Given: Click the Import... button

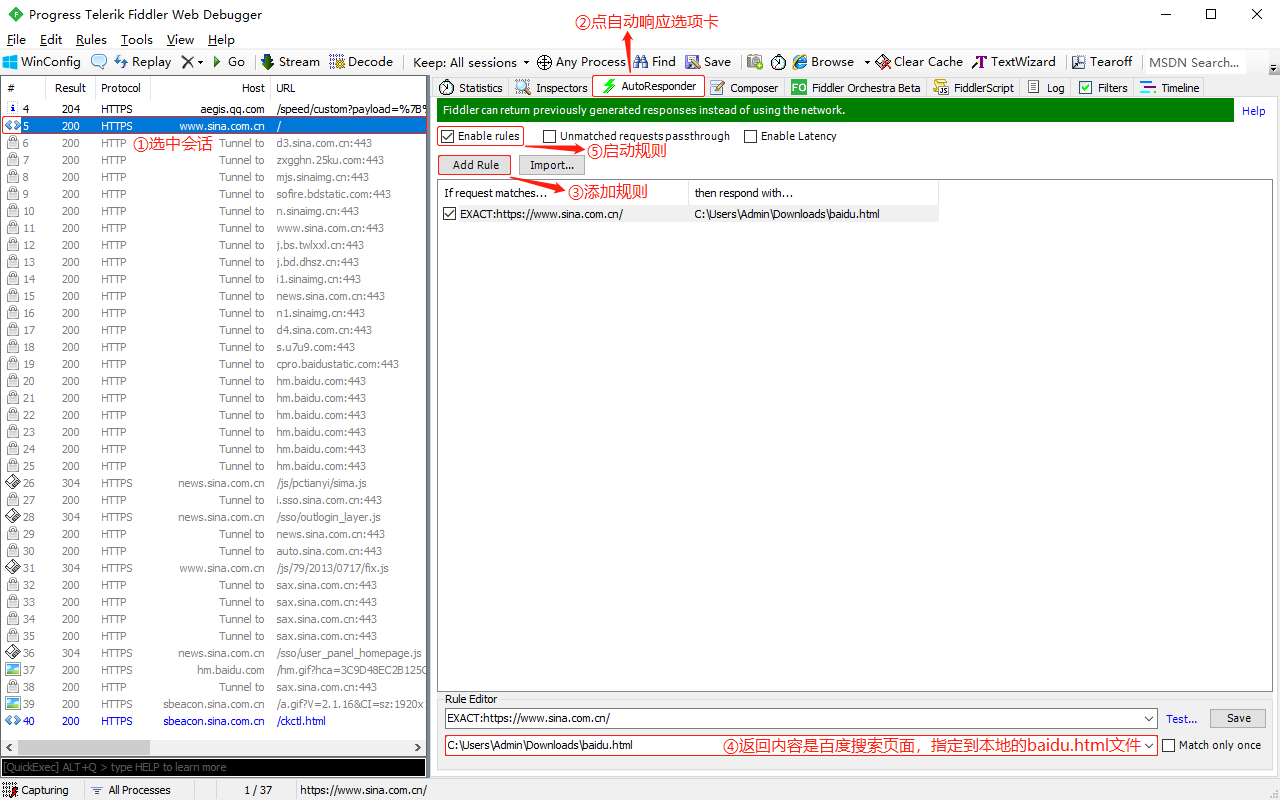Looking at the screenshot, I should (552, 165).
